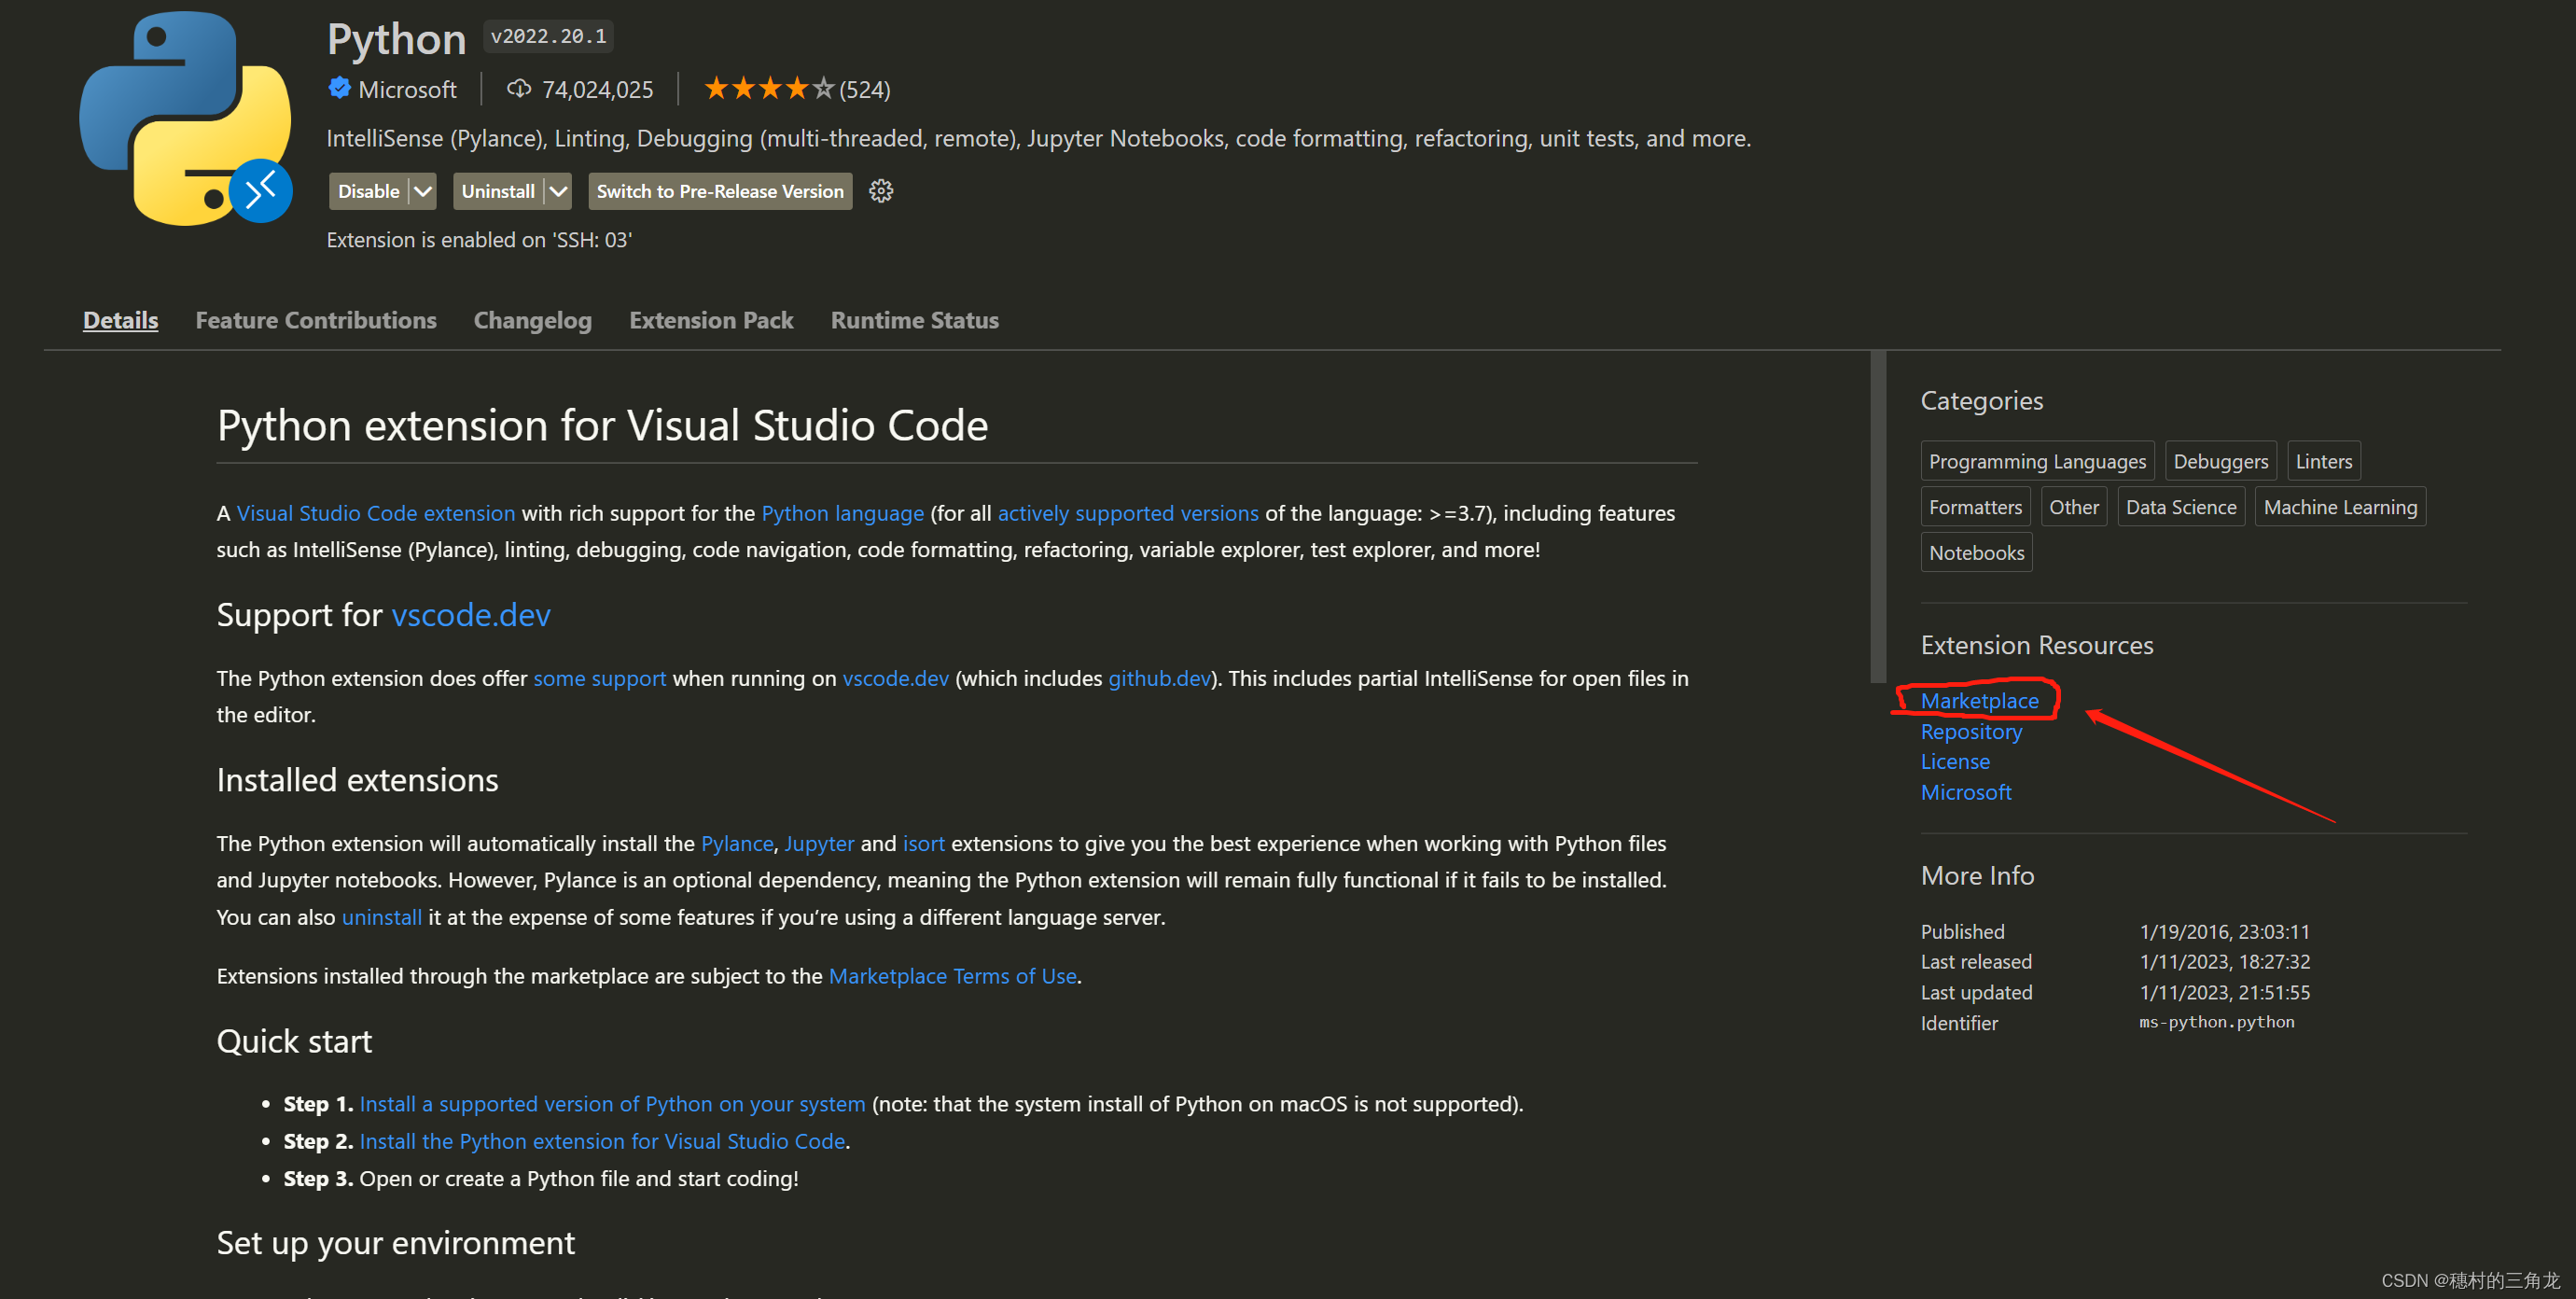Open the Marketplace resource link
The width and height of the screenshot is (2576, 1299).
(x=1979, y=701)
